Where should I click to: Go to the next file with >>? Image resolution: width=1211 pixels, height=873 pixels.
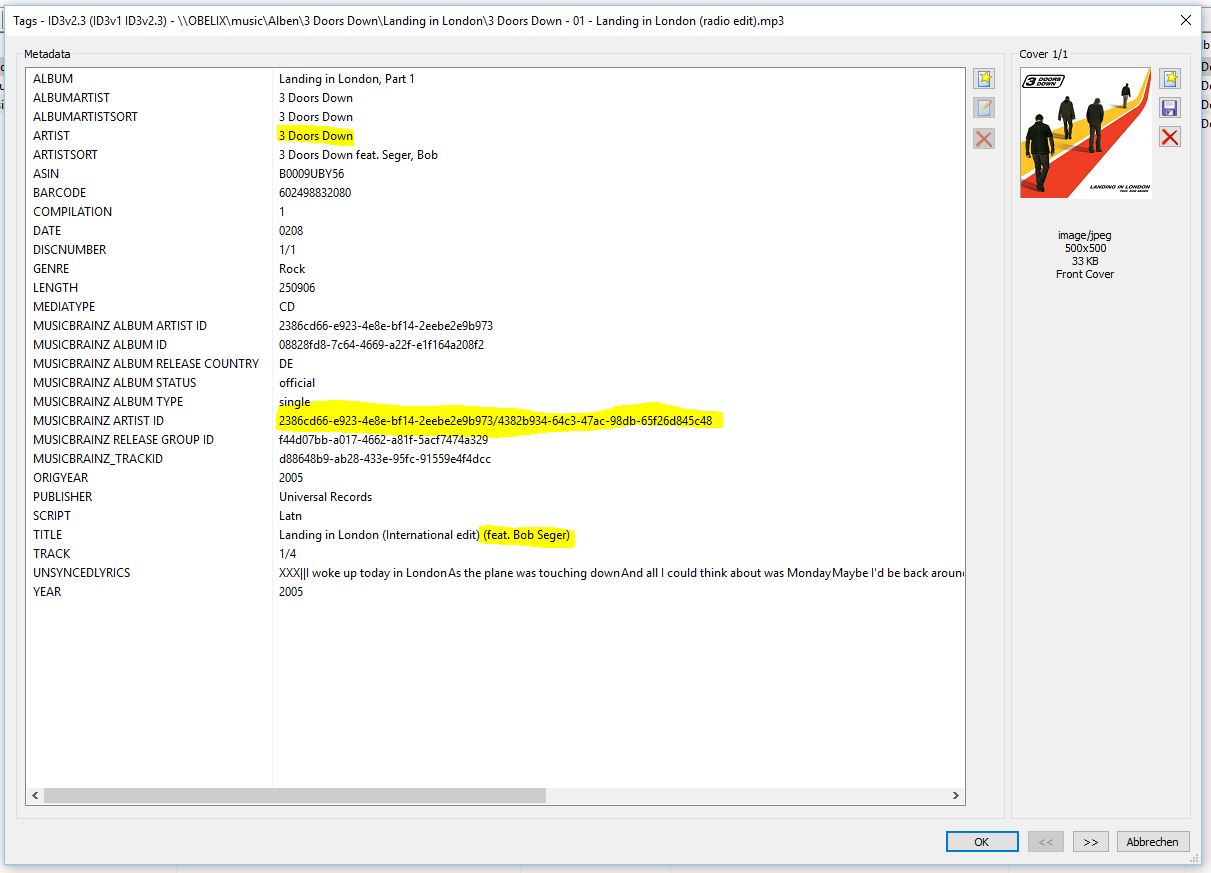(x=1091, y=842)
